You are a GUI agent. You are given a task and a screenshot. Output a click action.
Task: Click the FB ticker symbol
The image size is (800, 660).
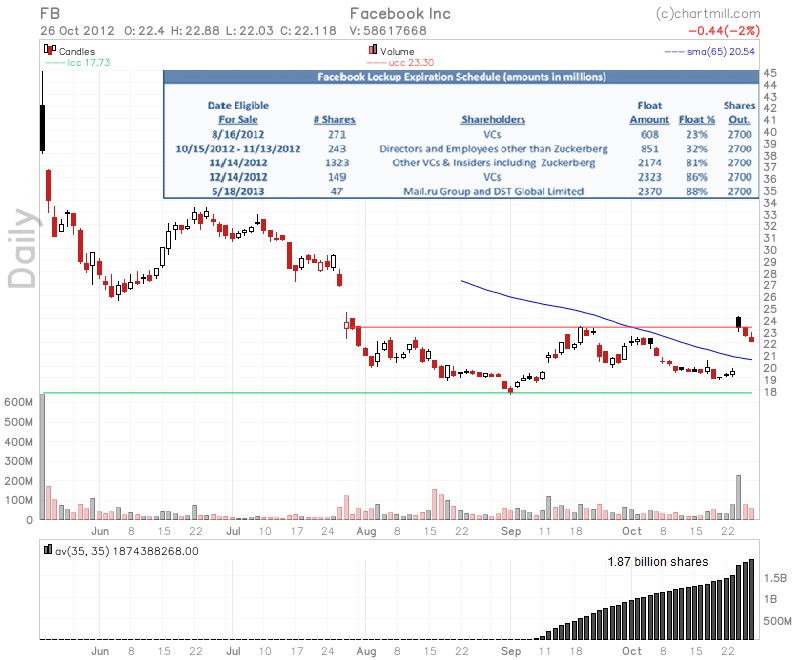pyautogui.click(x=50, y=14)
